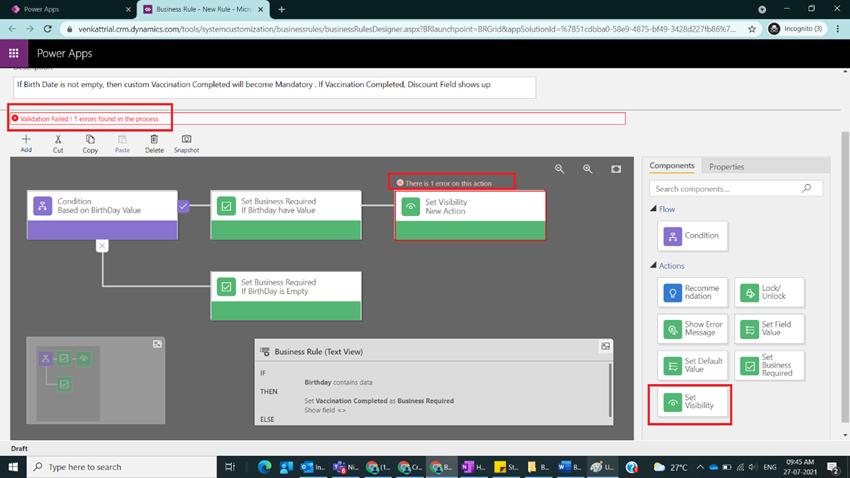This screenshot has height=478, width=850.
Task: Select the Set Visibility New Action node
Action: coord(470,215)
